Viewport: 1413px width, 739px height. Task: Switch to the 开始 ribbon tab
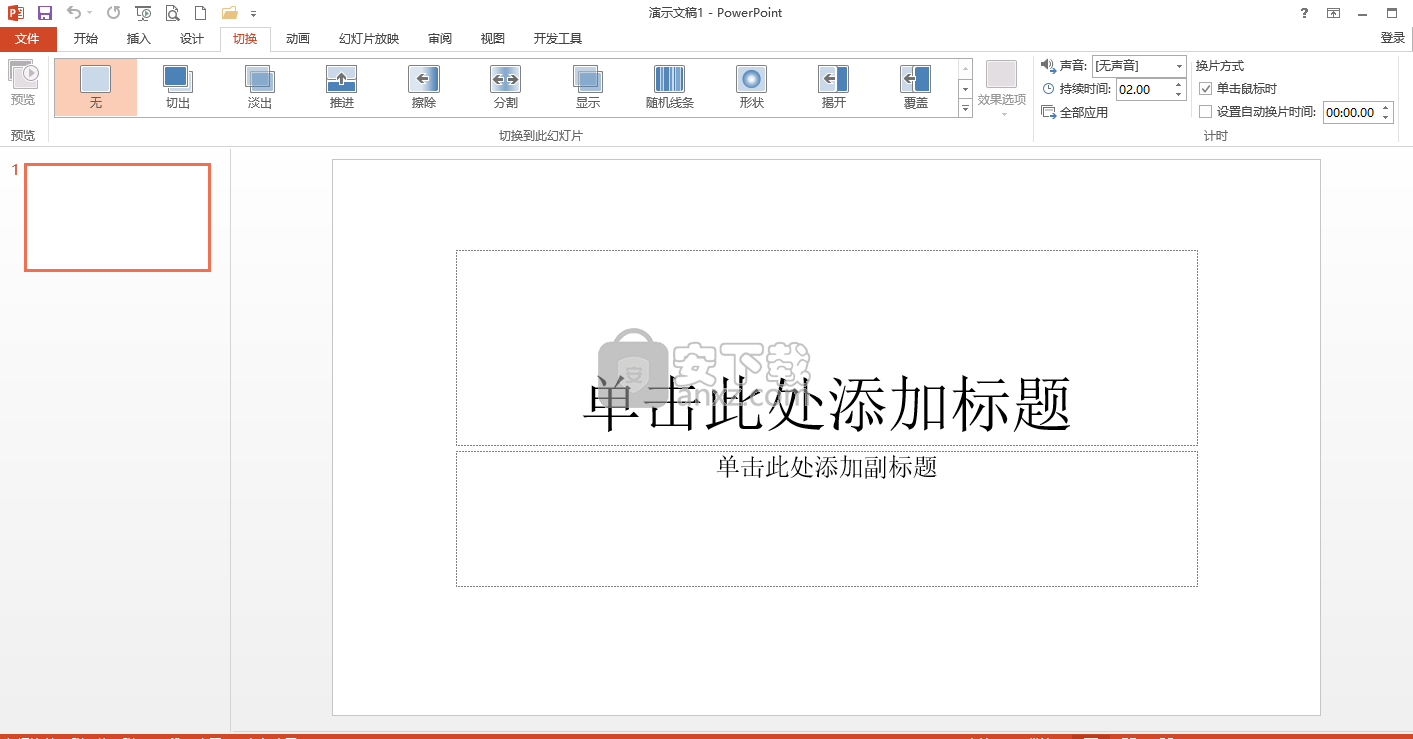86,39
